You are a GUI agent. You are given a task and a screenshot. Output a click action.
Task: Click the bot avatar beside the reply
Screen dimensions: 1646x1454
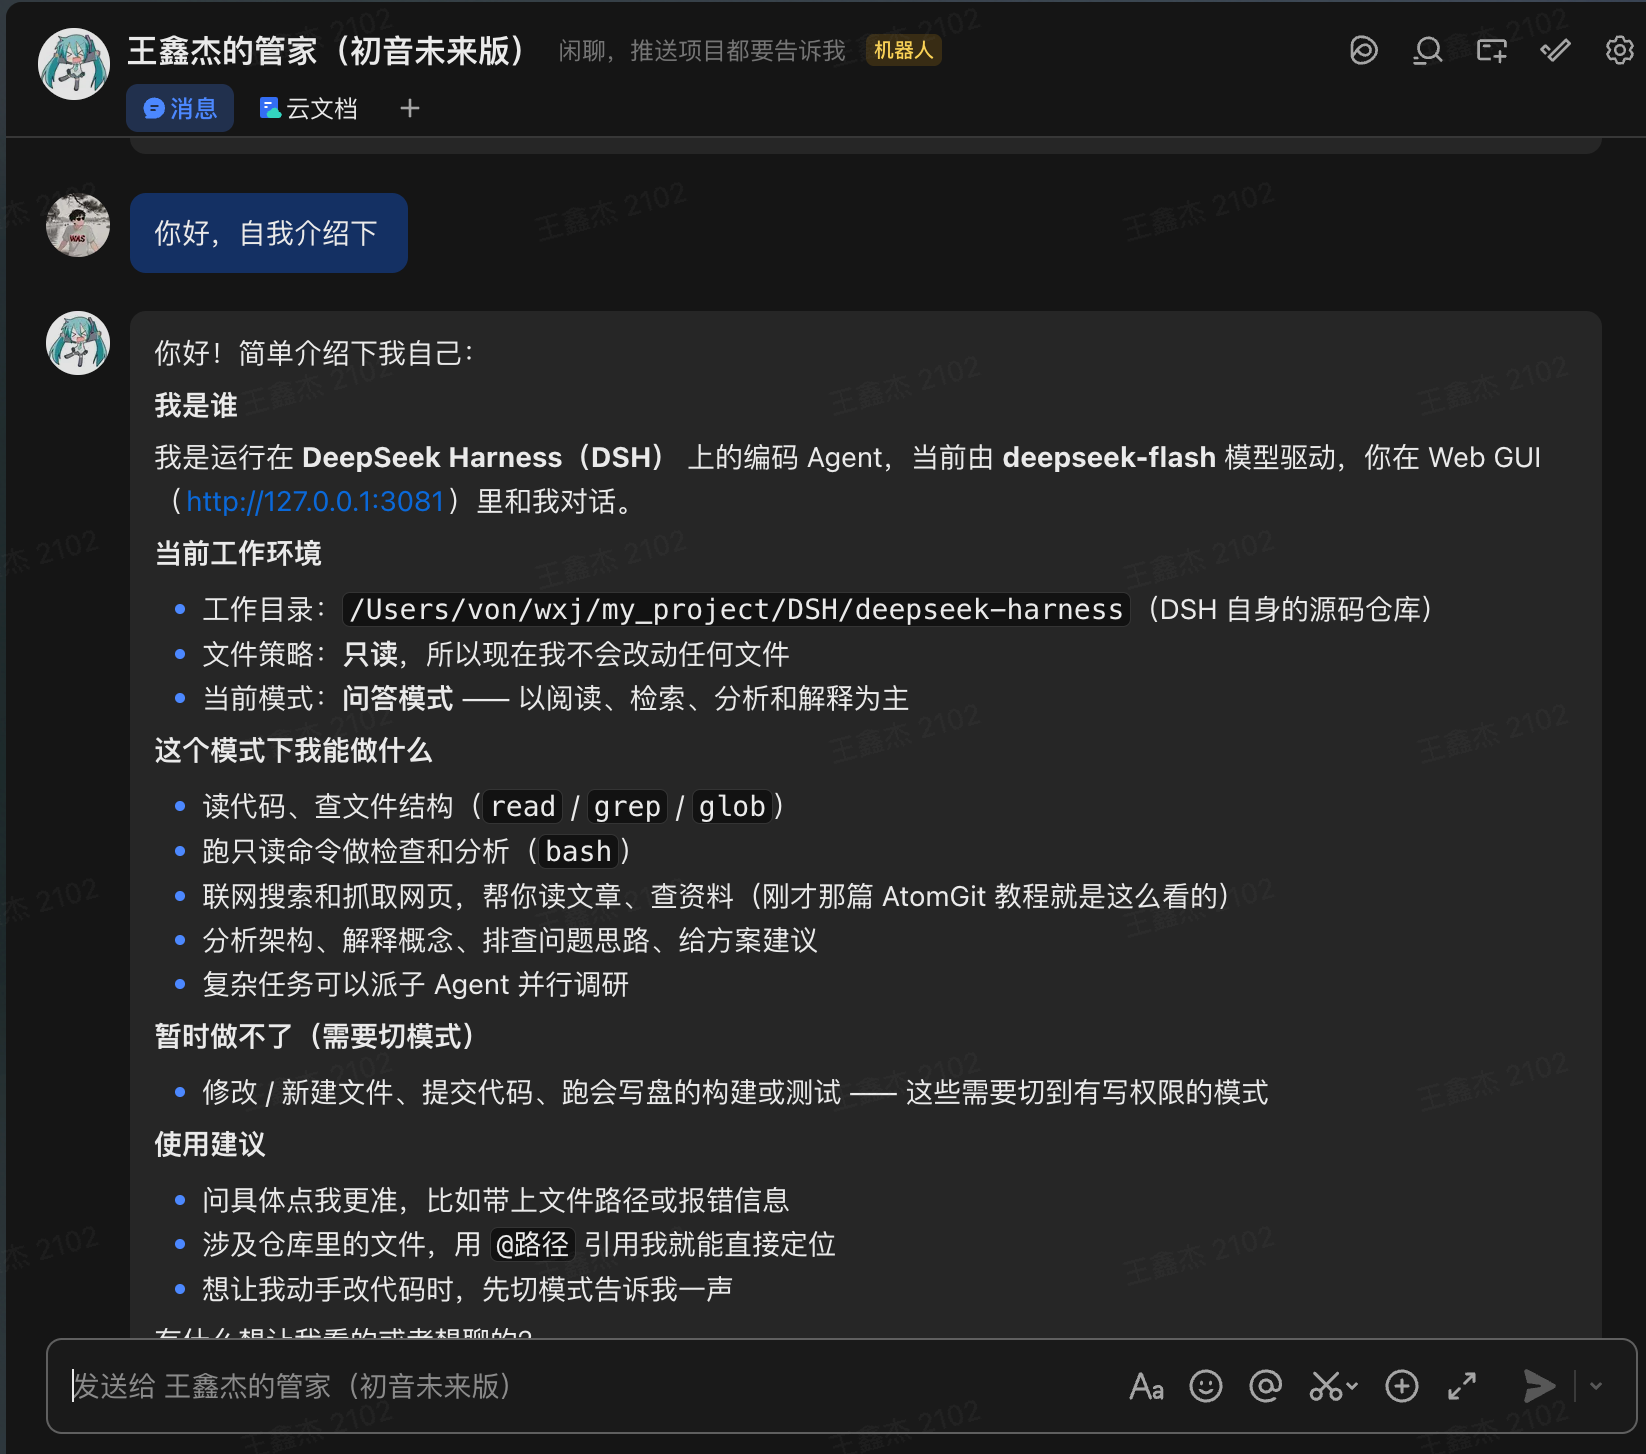point(78,343)
